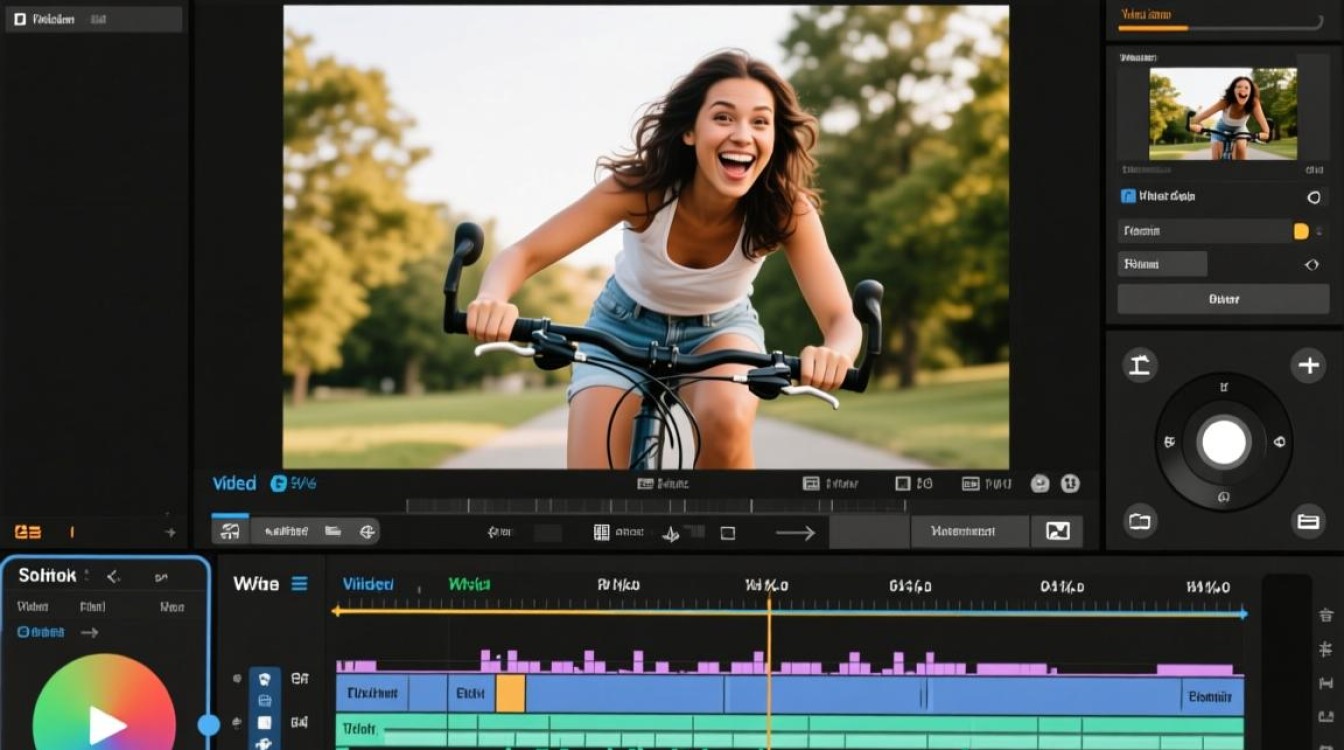Toggle the gray dot left of the green track header
Image resolution: width=1344 pixels, height=750 pixels.
click(237, 721)
